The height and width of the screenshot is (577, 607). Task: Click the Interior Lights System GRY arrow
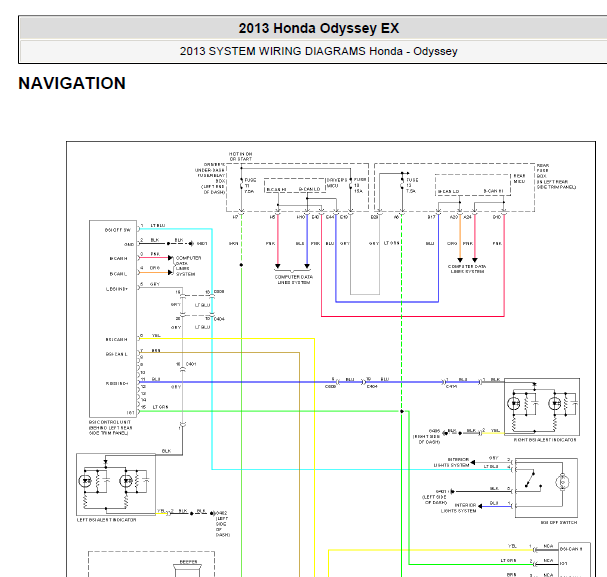point(473,462)
